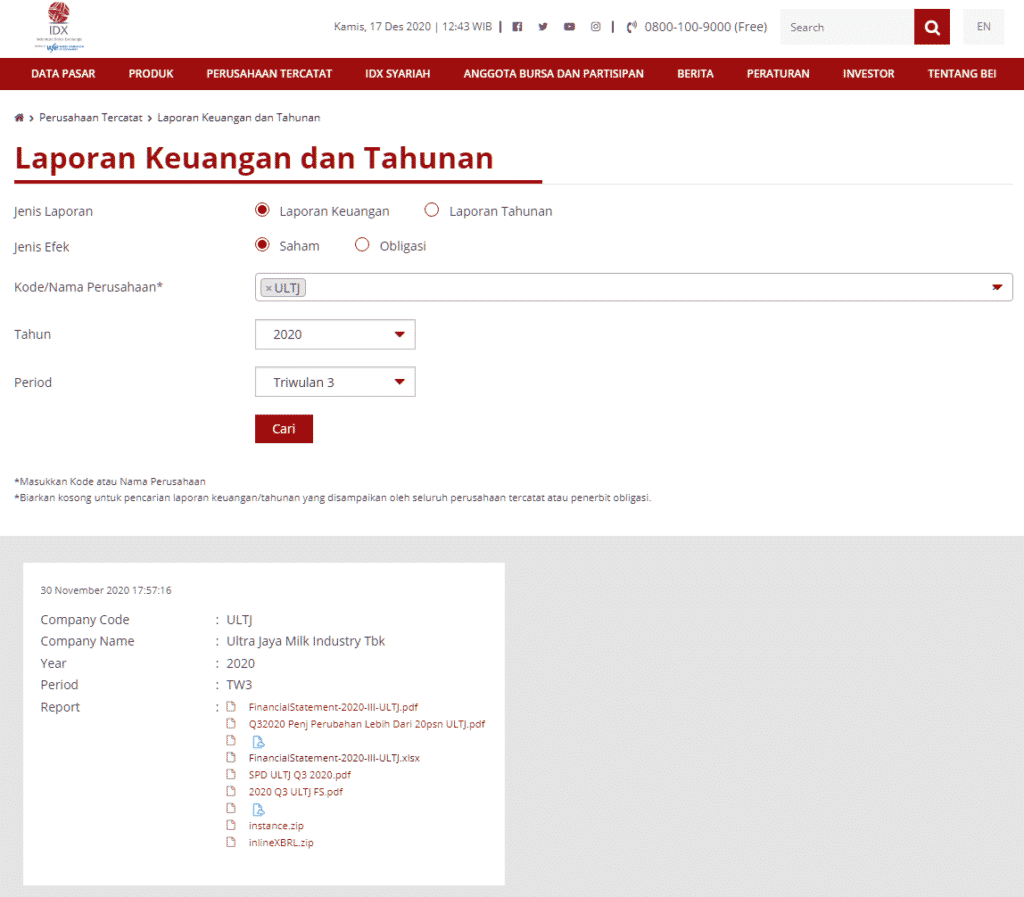Click the Instagram icon in header
The width and height of the screenshot is (1024, 897).
point(595,26)
